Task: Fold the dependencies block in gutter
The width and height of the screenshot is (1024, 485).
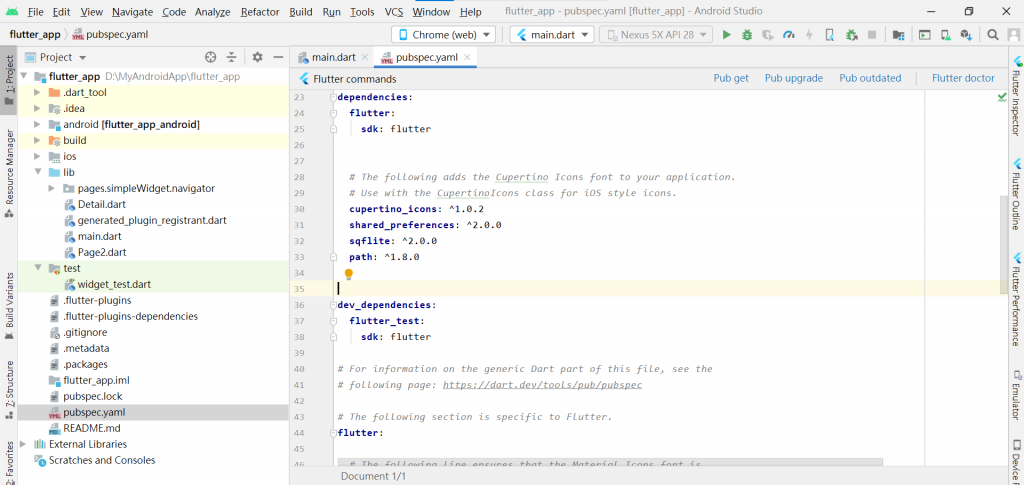Action: pyautogui.click(x=333, y=97)
